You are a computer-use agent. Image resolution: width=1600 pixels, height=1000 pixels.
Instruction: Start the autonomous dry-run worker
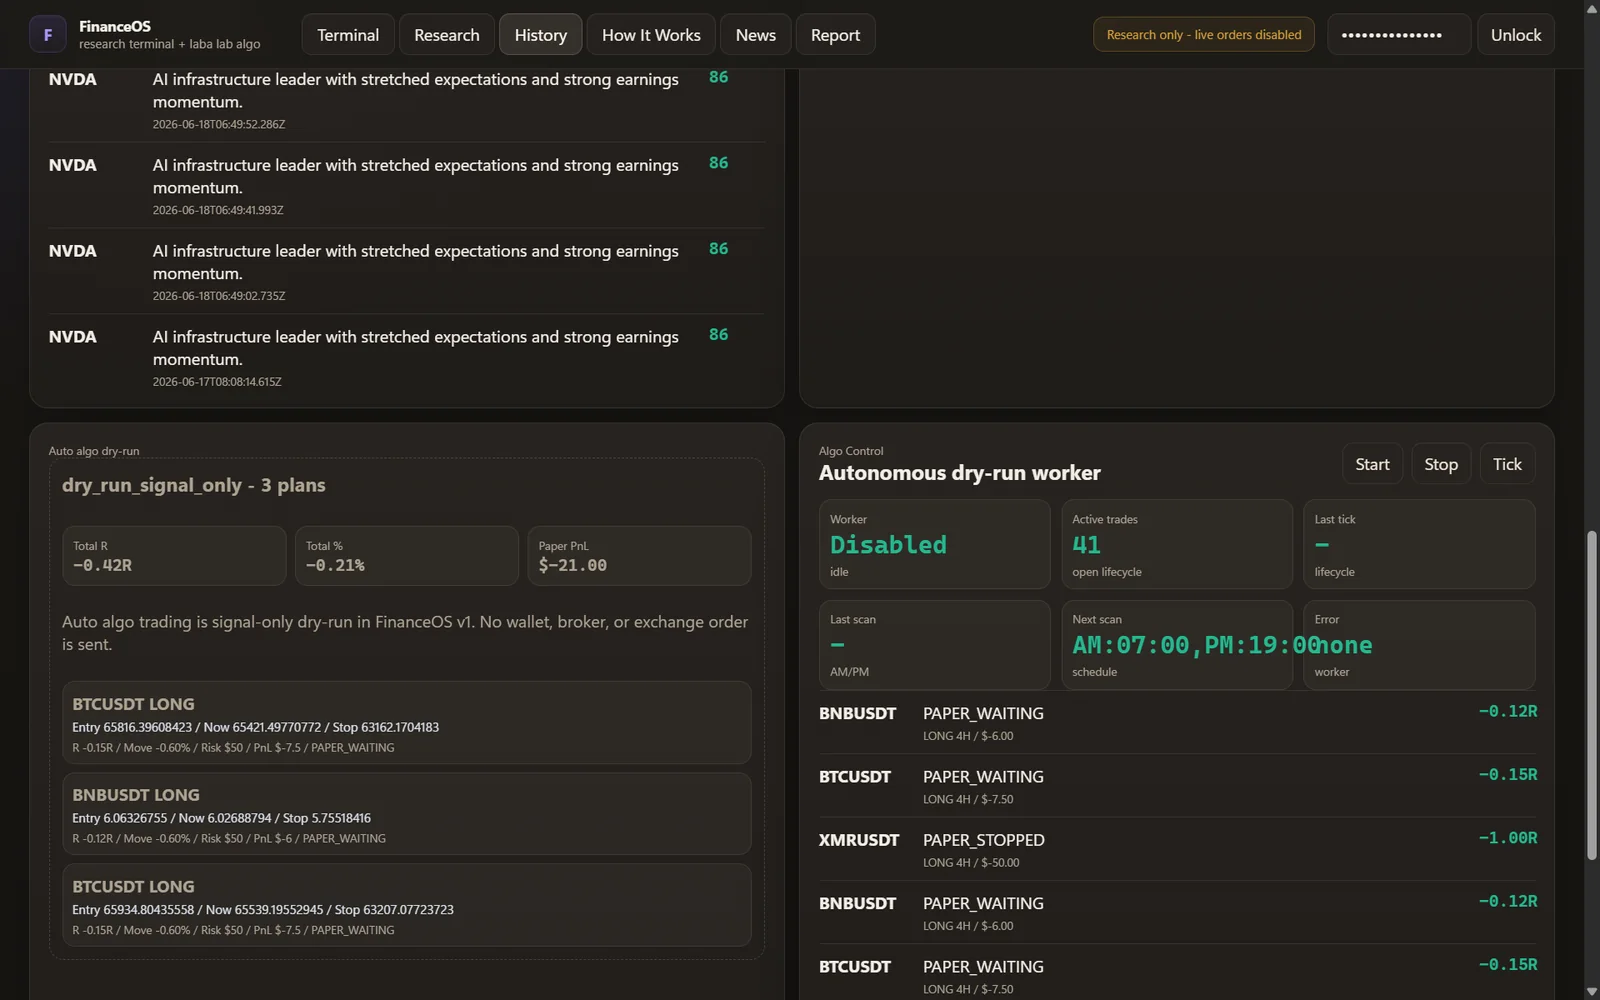pyautogui.click(x=1372, y=464)
